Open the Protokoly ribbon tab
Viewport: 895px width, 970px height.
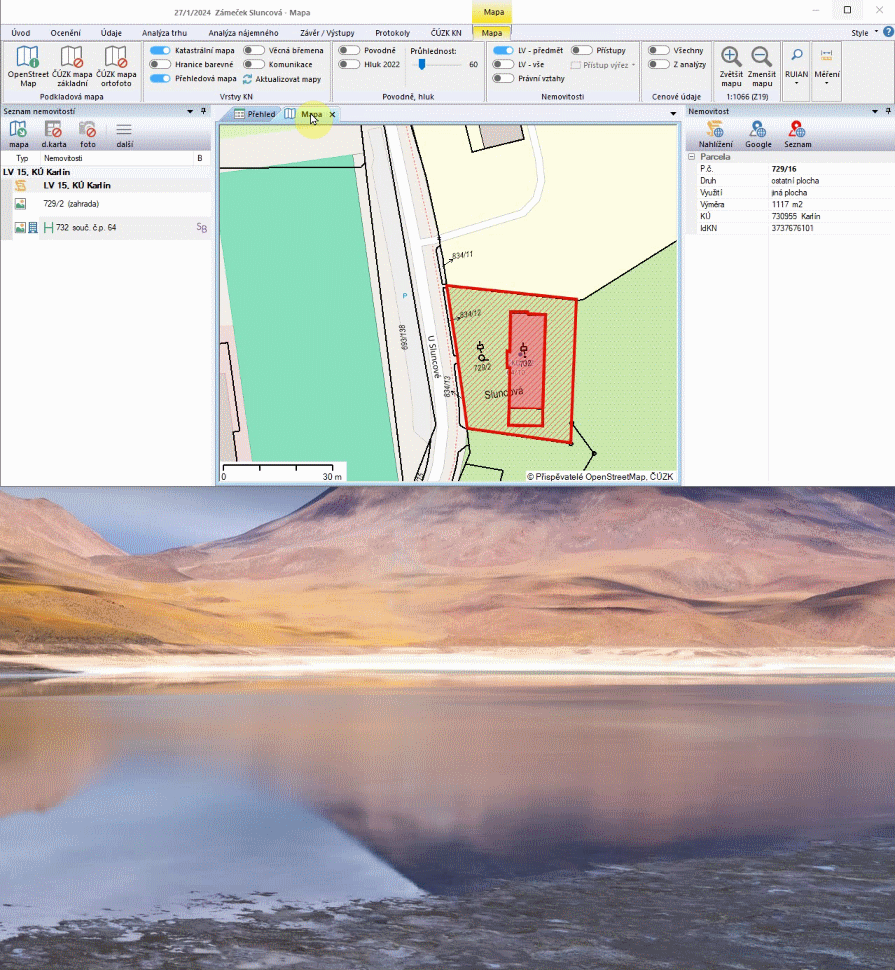[x=393, y=33]
